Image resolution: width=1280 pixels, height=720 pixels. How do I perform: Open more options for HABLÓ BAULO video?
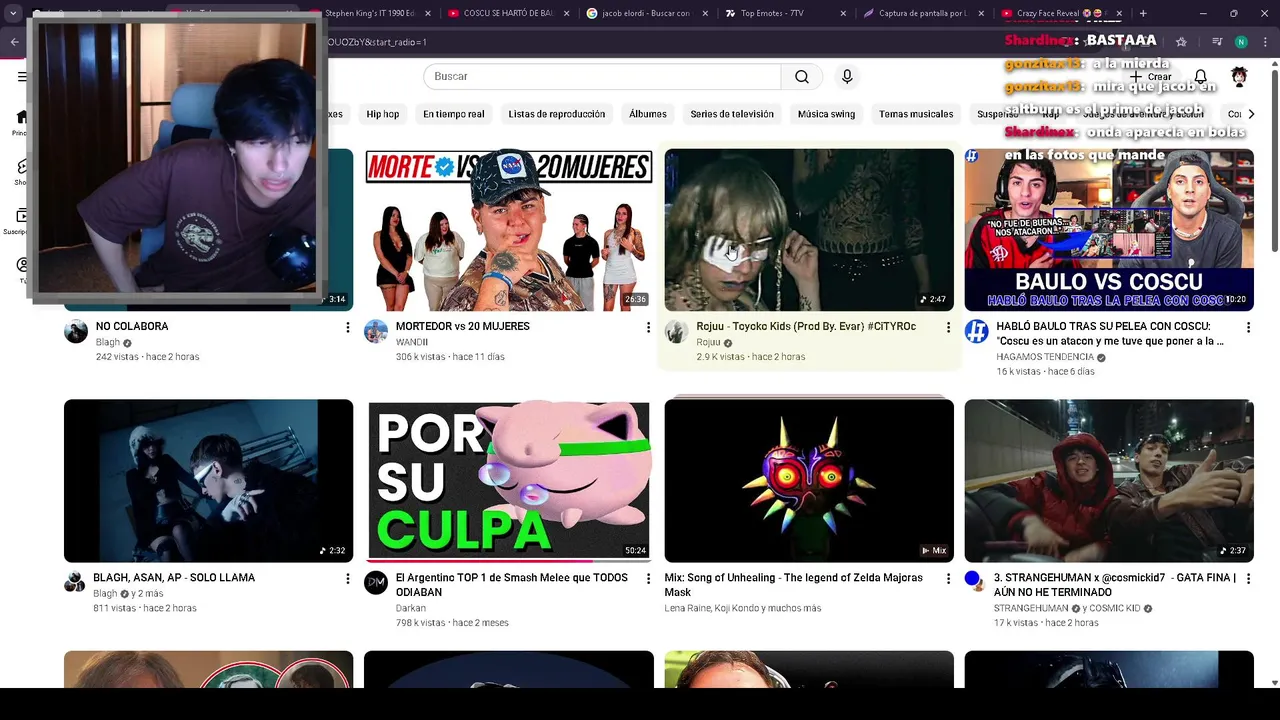pos(1248,327)
